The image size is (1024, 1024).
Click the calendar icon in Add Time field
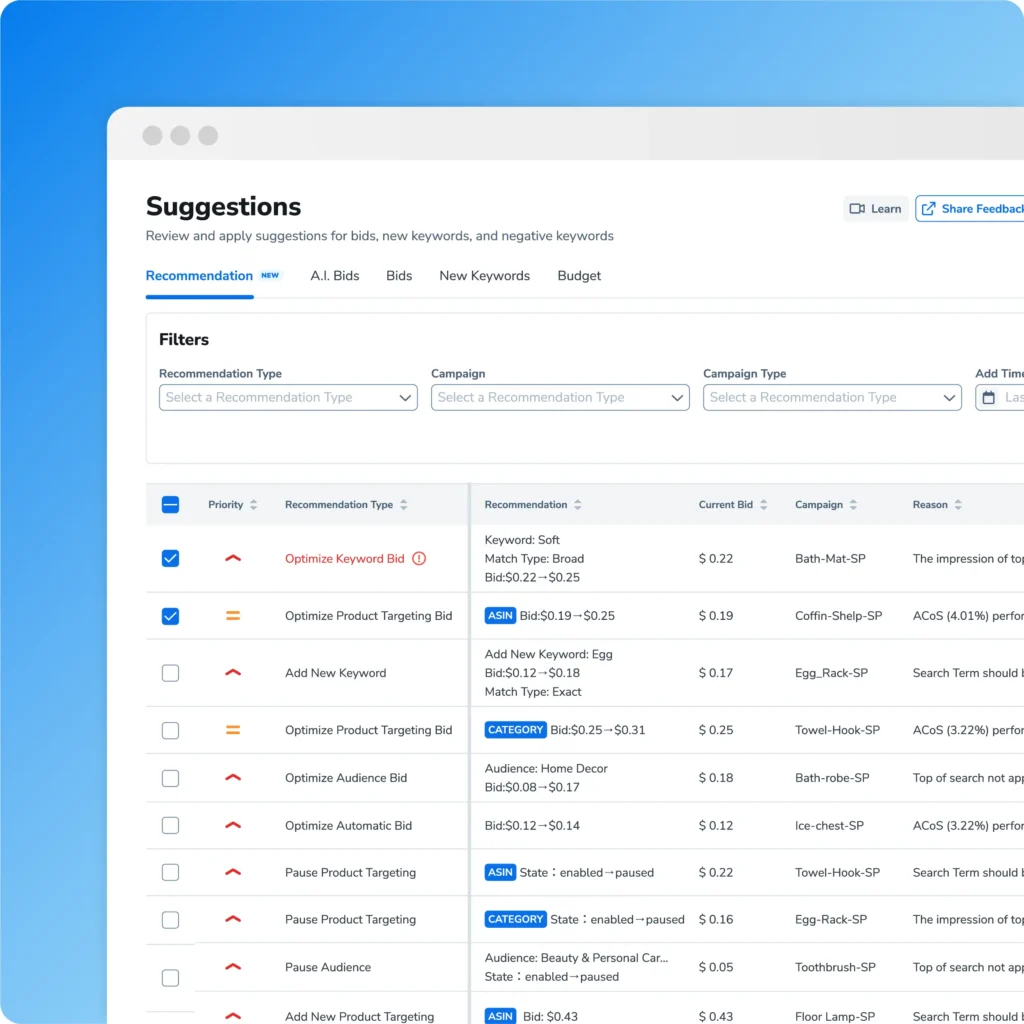(x=989, y=398)
